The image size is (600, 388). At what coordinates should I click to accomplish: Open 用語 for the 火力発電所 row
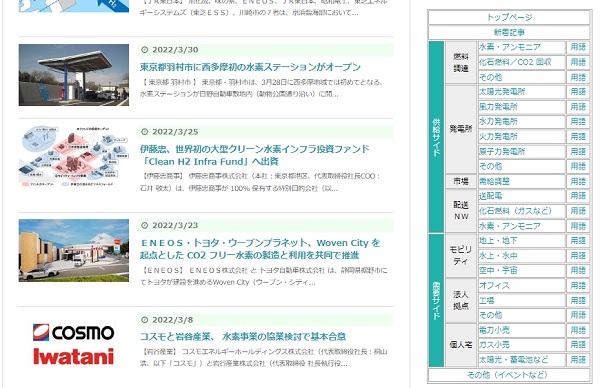click(578, 137)
